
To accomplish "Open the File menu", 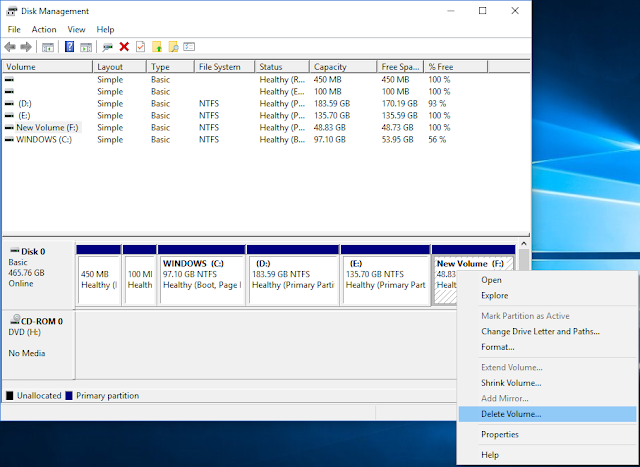I will [14, 29].
